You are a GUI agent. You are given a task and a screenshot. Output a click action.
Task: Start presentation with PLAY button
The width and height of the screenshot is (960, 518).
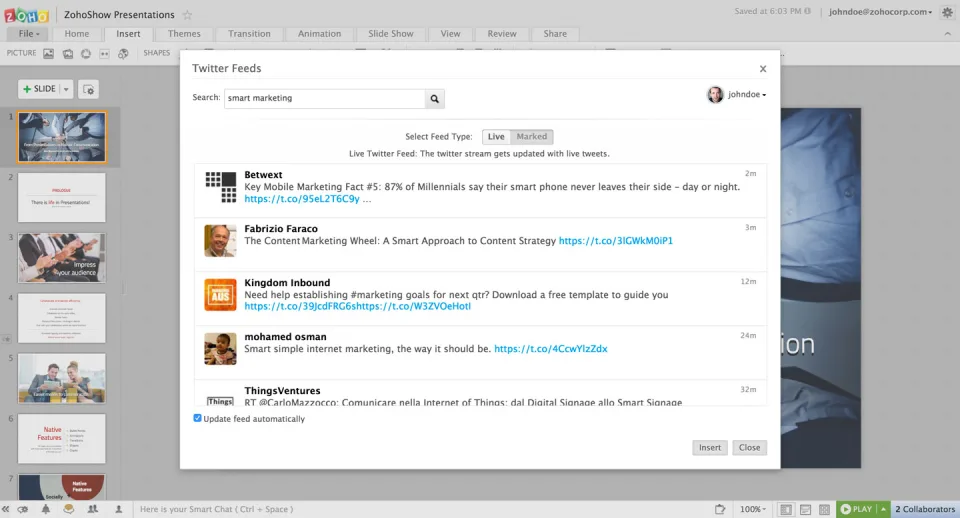pyautogui.click(x=857, y=509)
